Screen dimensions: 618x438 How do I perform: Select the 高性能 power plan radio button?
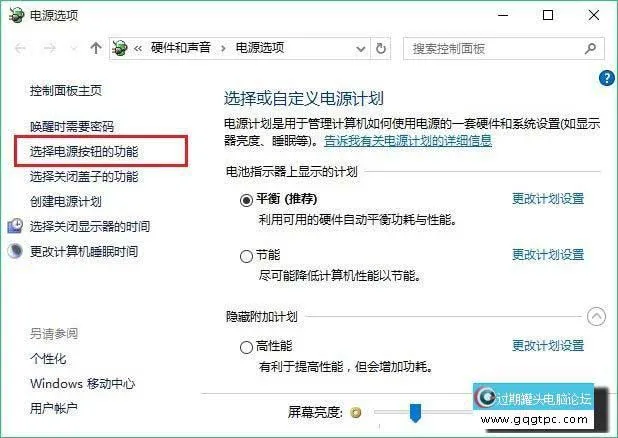246,347
